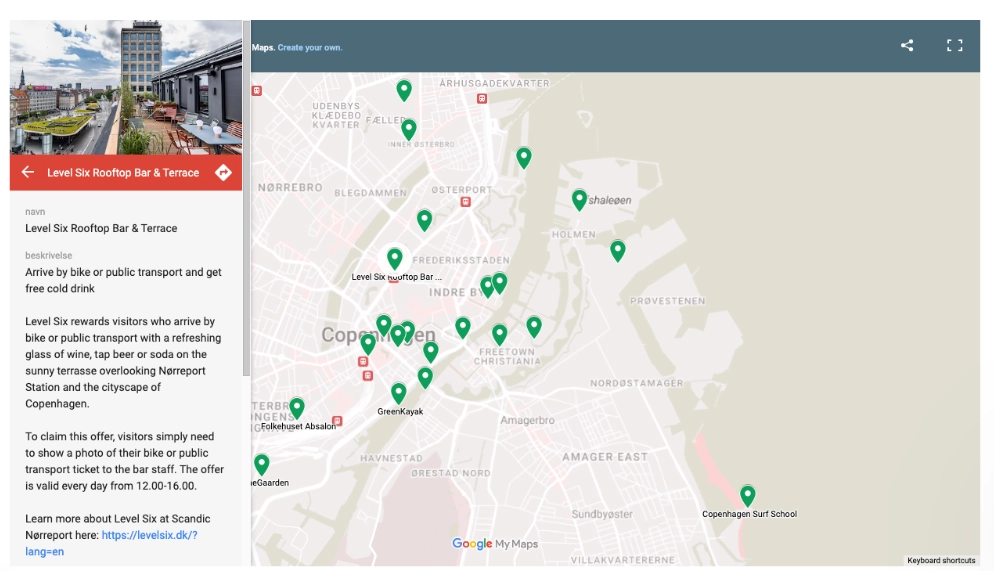Click the map pin labeled eGaarden
Viewport: 994px width, 571px height.
(262, 465)
